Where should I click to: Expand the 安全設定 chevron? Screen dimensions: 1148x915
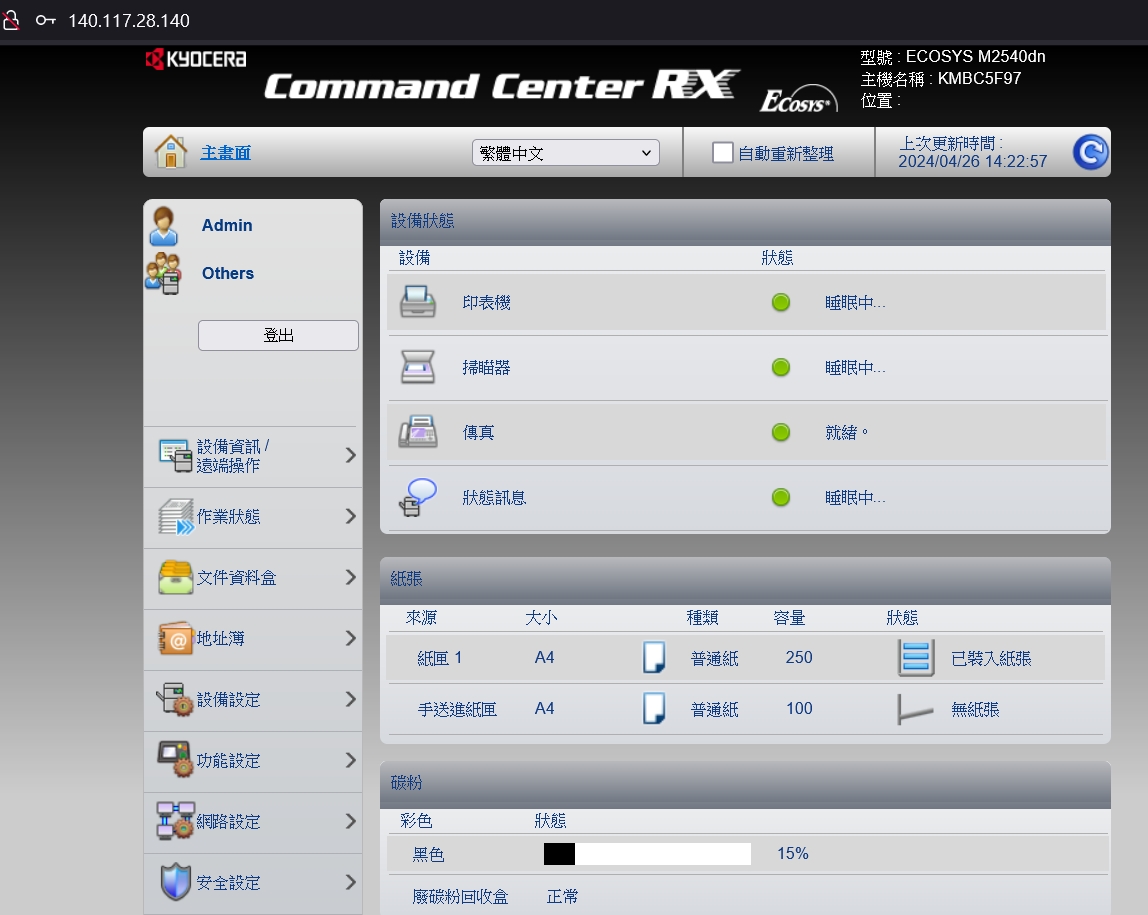coord(351,881)
